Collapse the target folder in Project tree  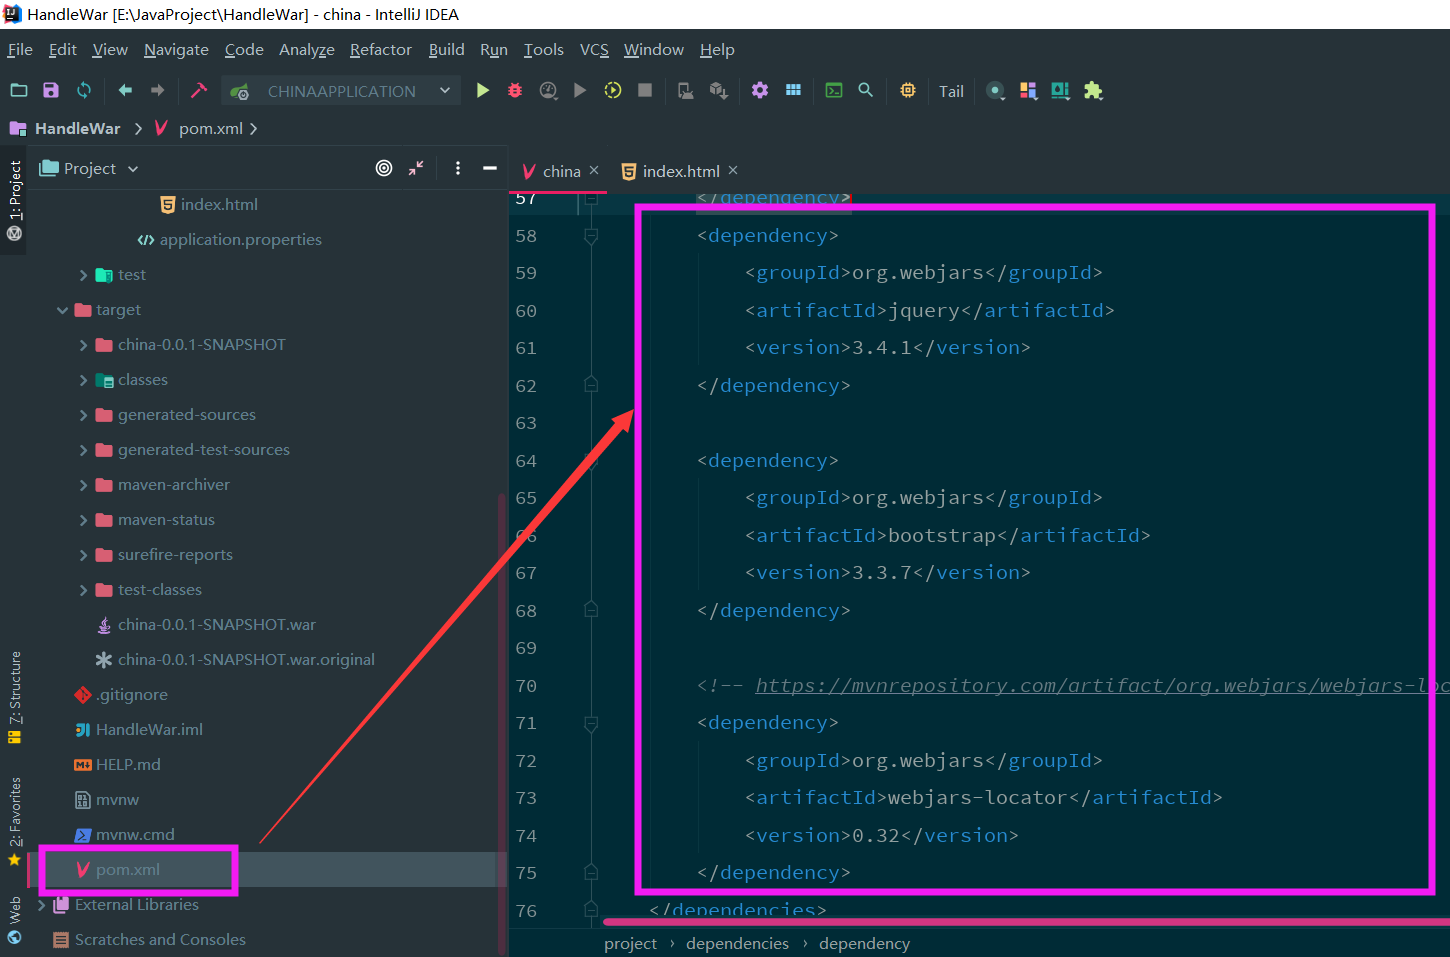(62, 309)
